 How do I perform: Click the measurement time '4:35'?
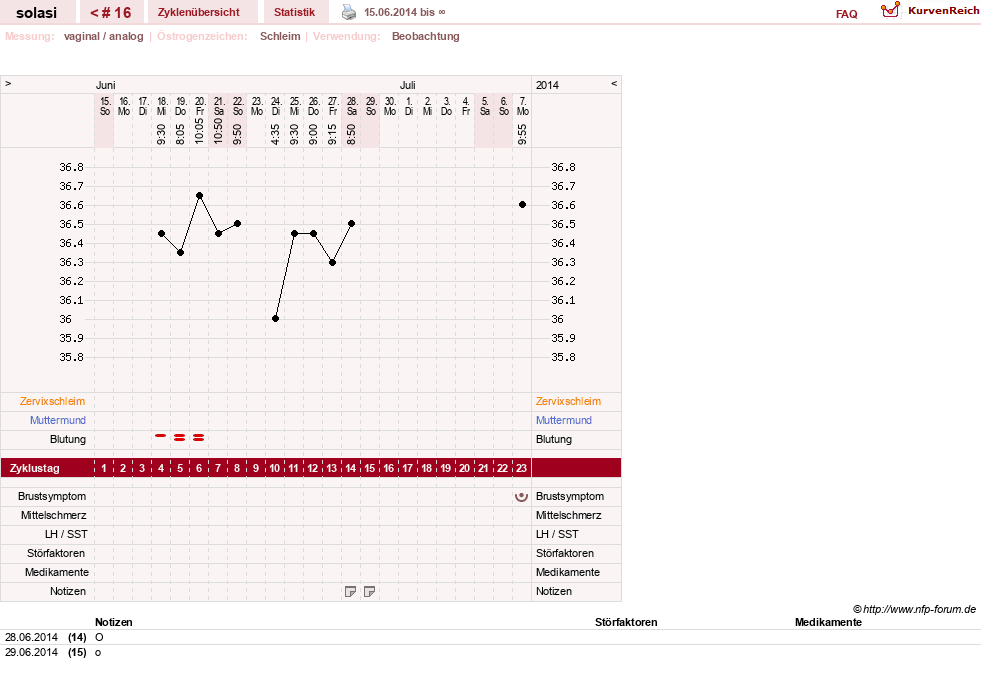pyautogui.click(x=275, y=134)
